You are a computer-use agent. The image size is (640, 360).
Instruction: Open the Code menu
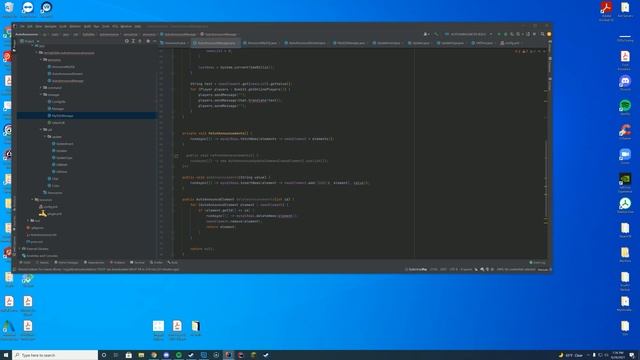[63, 26]
